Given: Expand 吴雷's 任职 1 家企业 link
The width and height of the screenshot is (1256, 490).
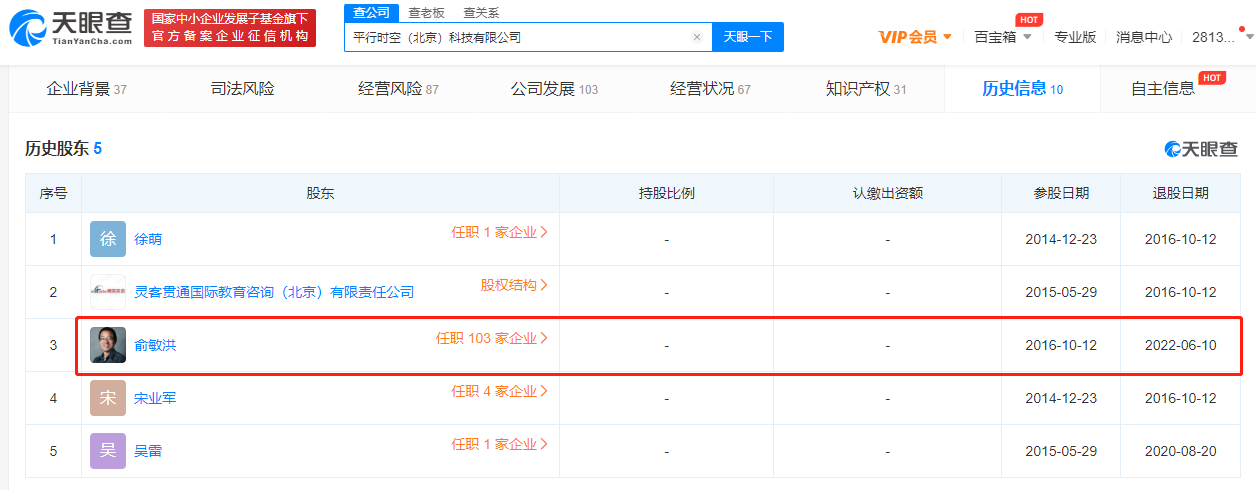Looking at the screenshot, I should [x=499, y=444].
